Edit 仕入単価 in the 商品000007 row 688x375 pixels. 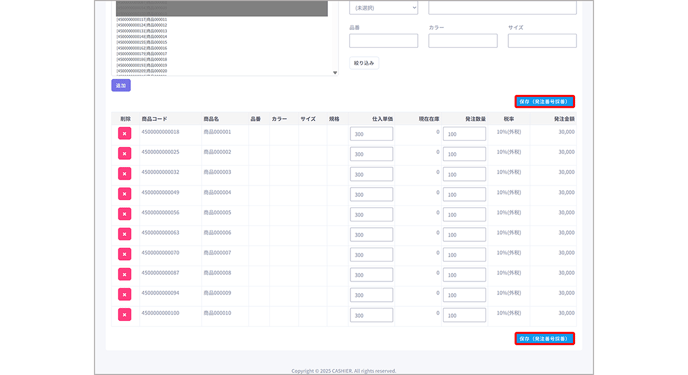coord(372,255)
